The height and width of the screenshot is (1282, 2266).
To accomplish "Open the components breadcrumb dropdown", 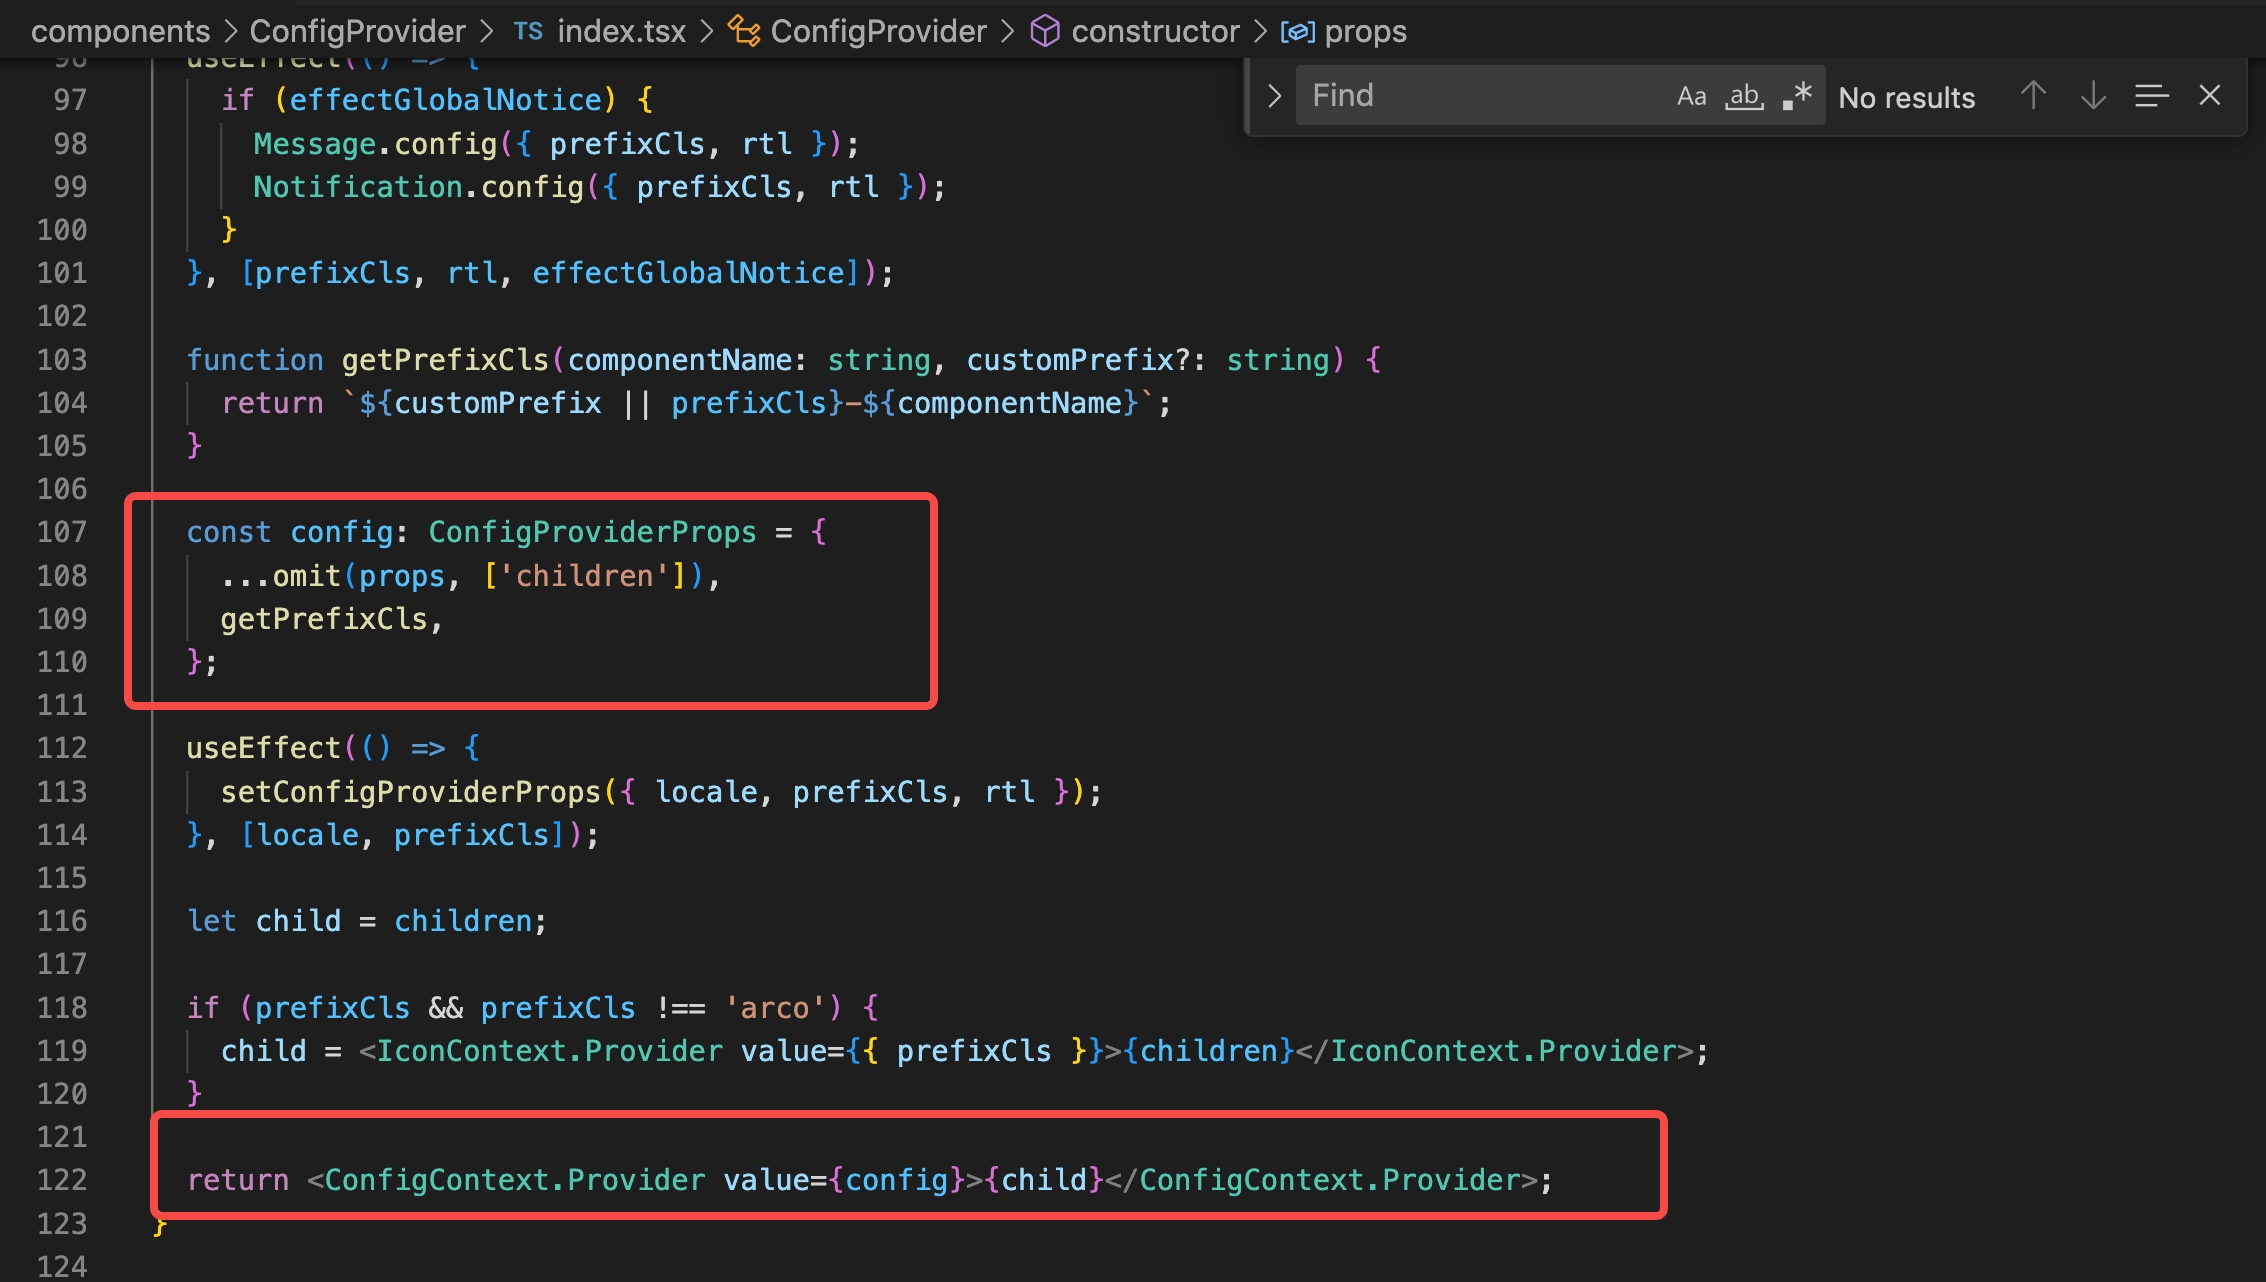I will coord(120,30).
